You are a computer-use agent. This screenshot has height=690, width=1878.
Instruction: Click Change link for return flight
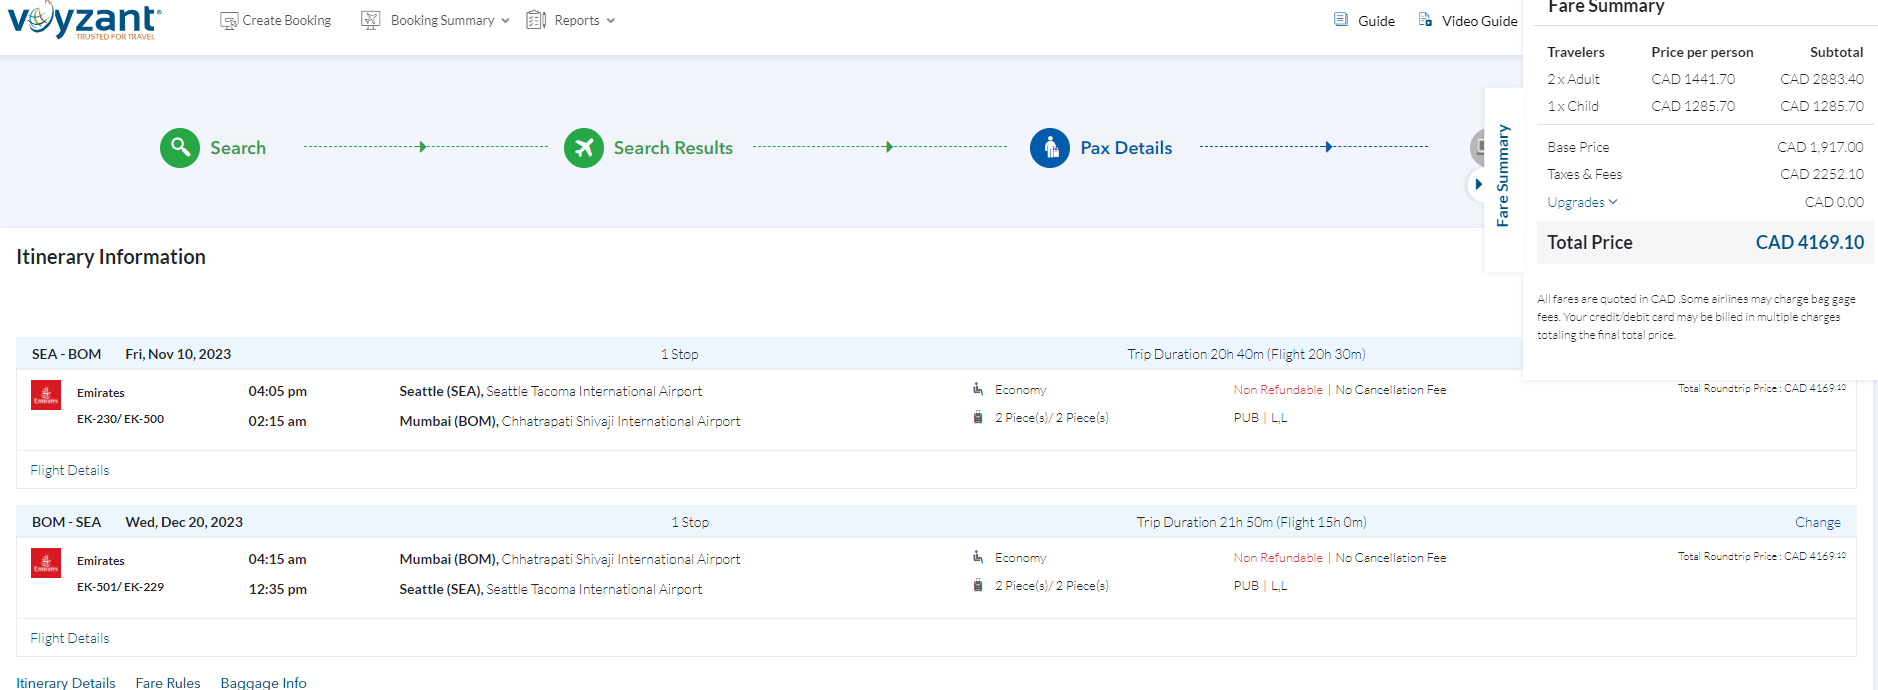(x=1817, y=522)
